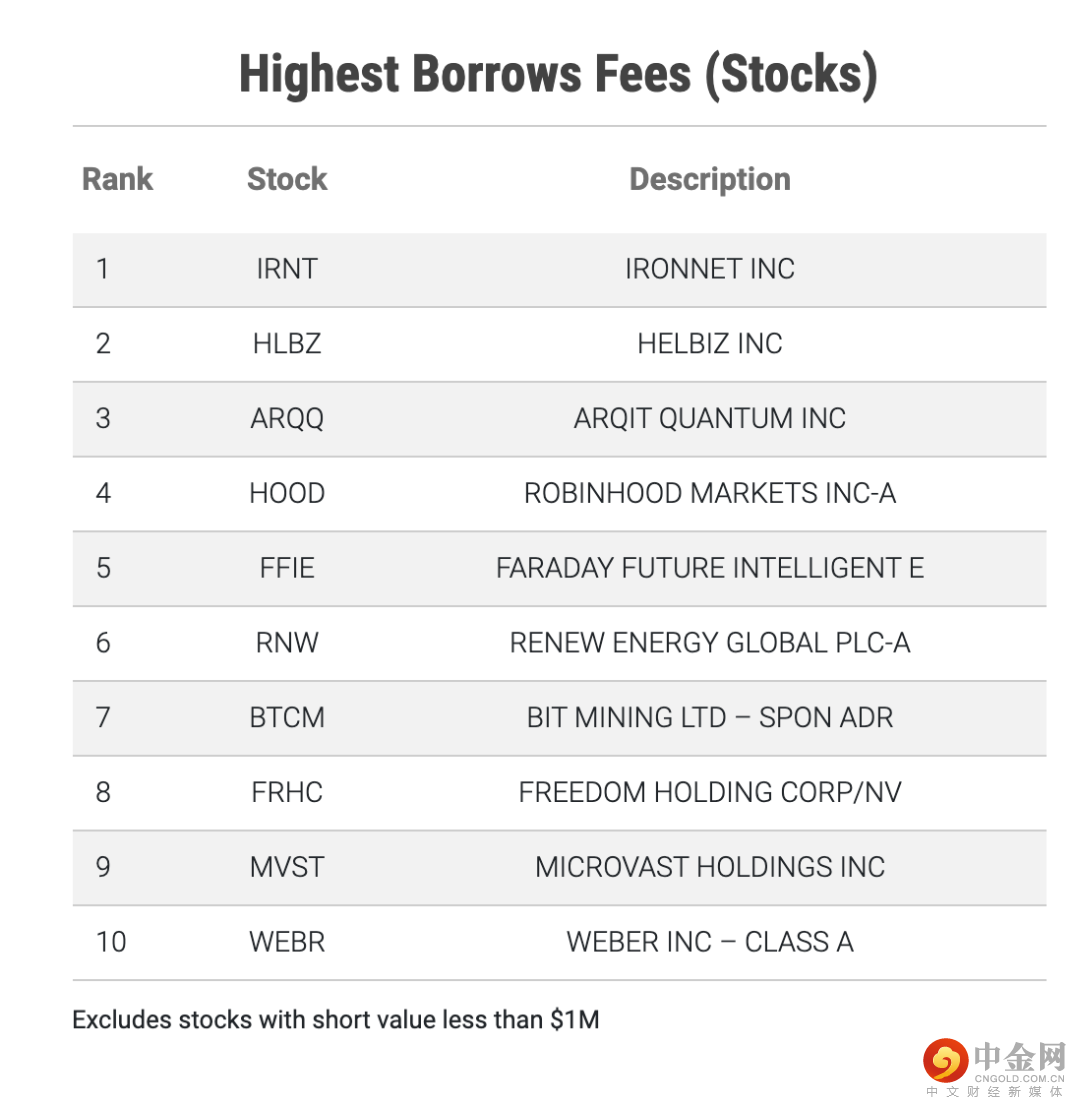Select ROBINHOOD MARKETS INC-A description text
This screenshot has width=1080, height=1110.
(x=710, y=493)
